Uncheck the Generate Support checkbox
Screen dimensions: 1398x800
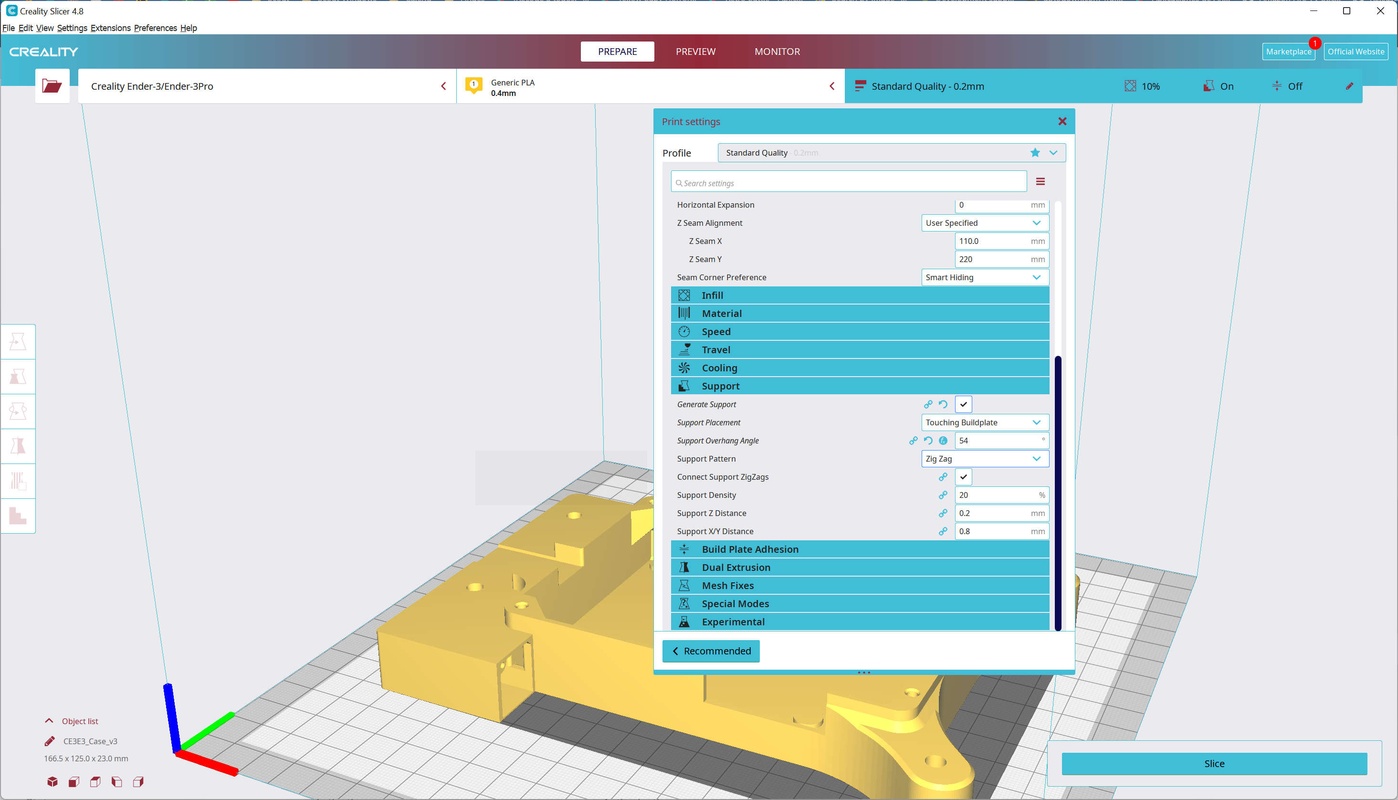pos(964,405)
